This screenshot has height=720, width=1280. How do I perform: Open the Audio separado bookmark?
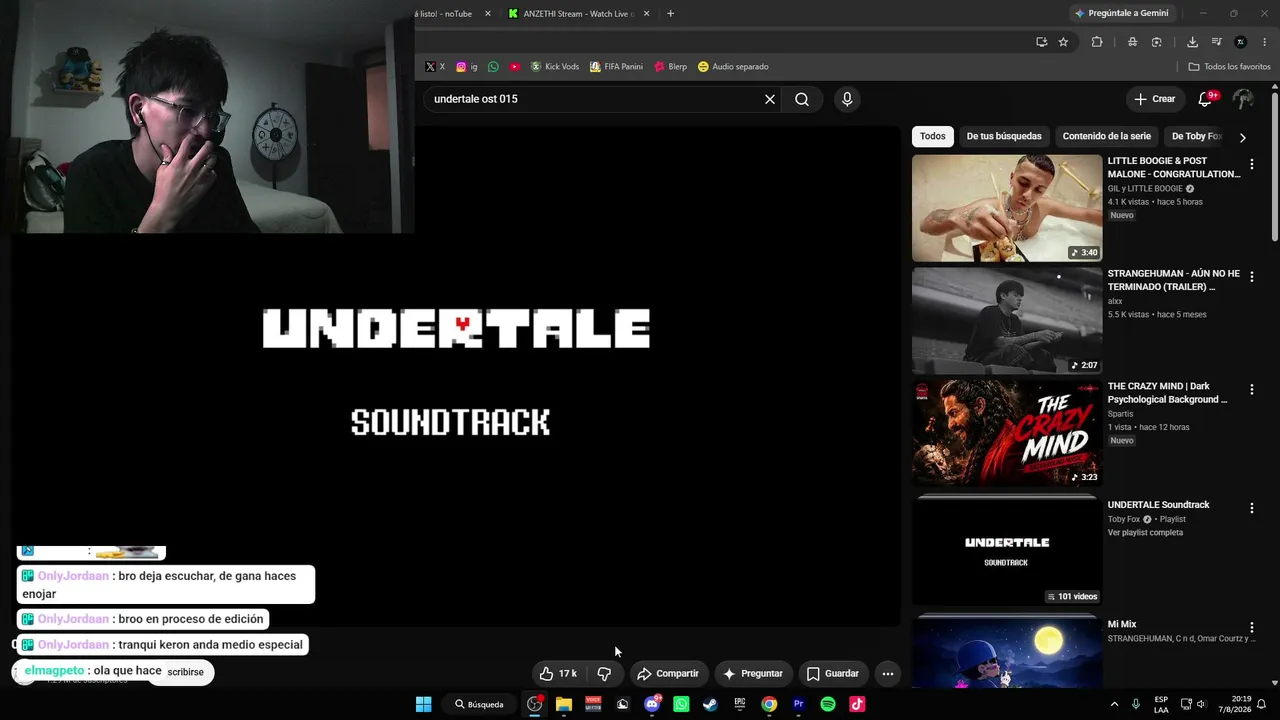(733, 67)
